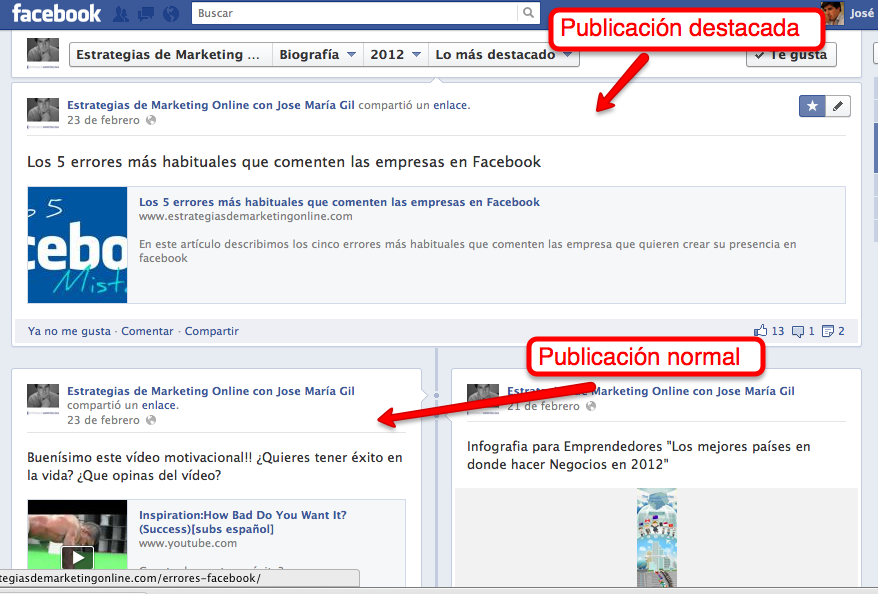The height and width of the screenshot is (594, 878).
Task: Click the search magnifier button
Action: [528, 13]
